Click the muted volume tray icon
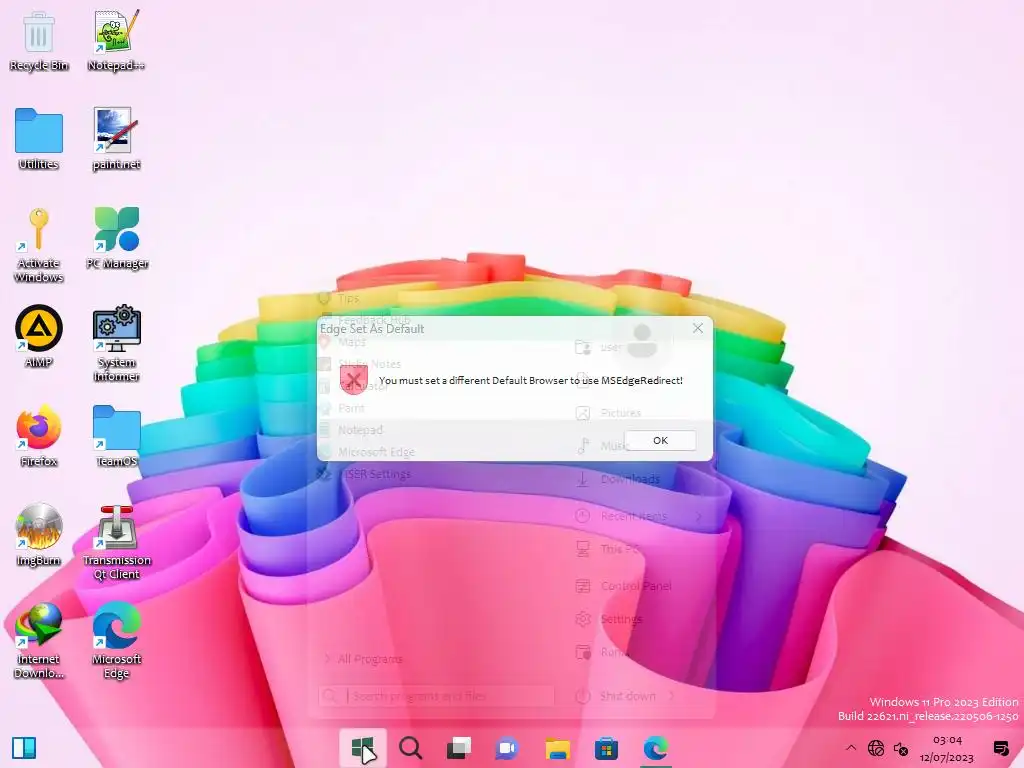 [x=901, y=748]
